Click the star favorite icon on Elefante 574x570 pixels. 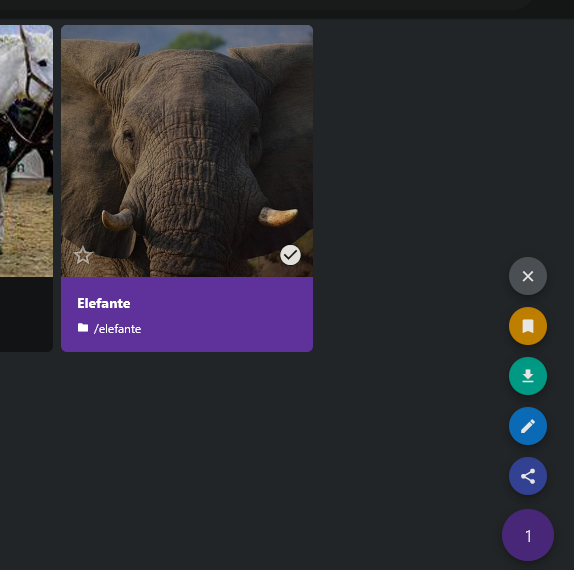click(83, 255)
